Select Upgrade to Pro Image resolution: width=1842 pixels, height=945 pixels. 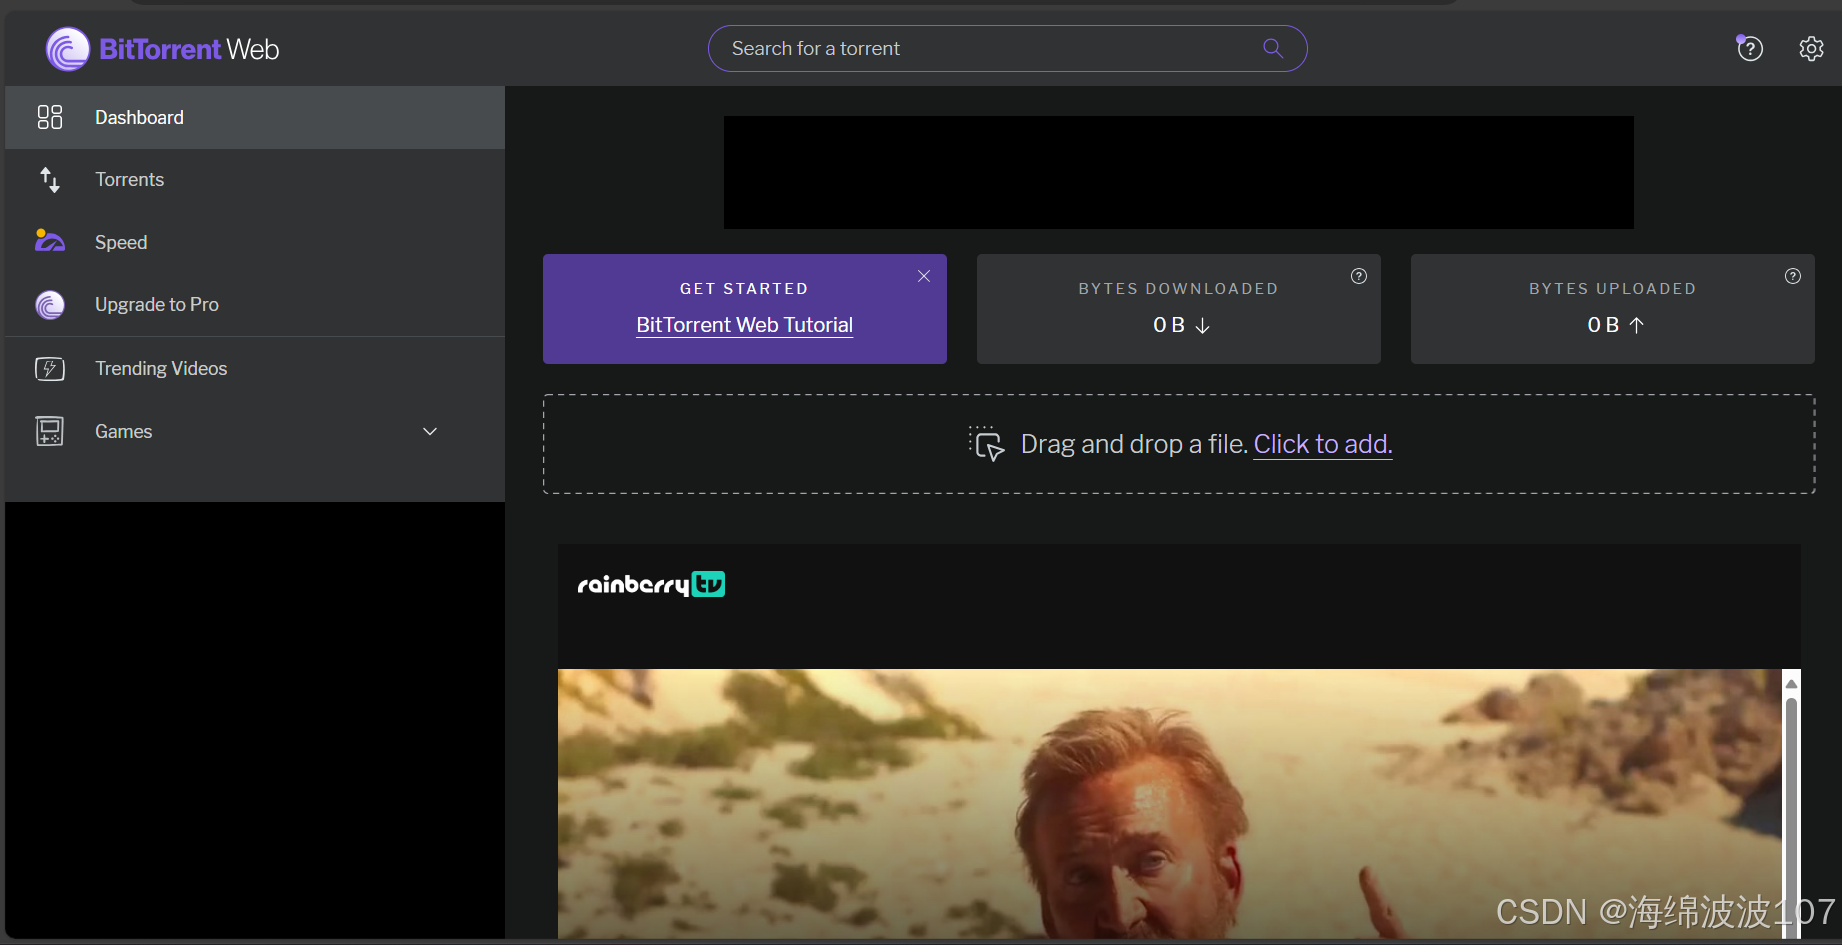255,304
